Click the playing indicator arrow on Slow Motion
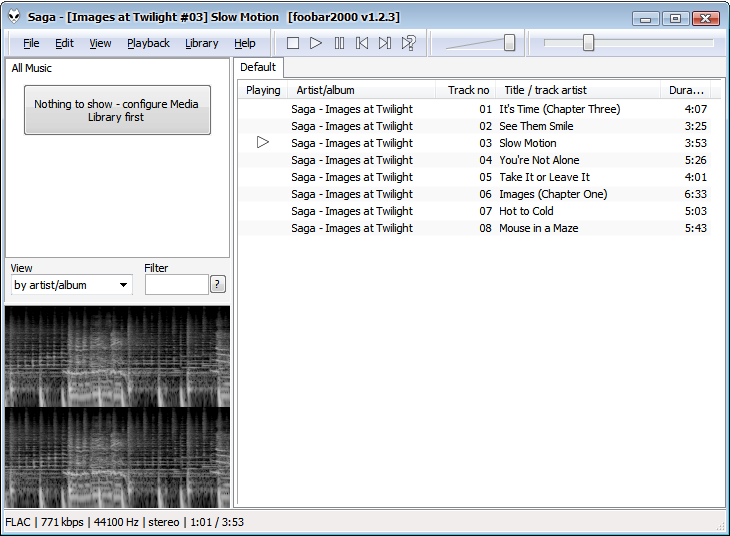730x536 pixels. (263, 142)
